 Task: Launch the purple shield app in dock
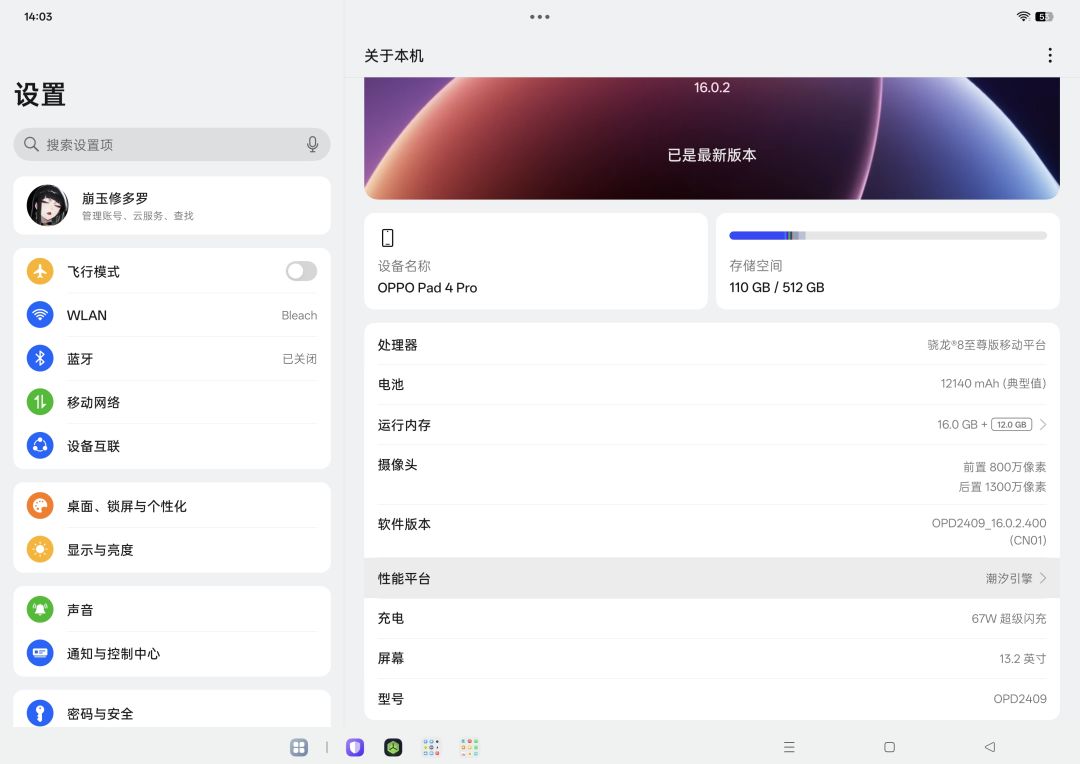355,747
